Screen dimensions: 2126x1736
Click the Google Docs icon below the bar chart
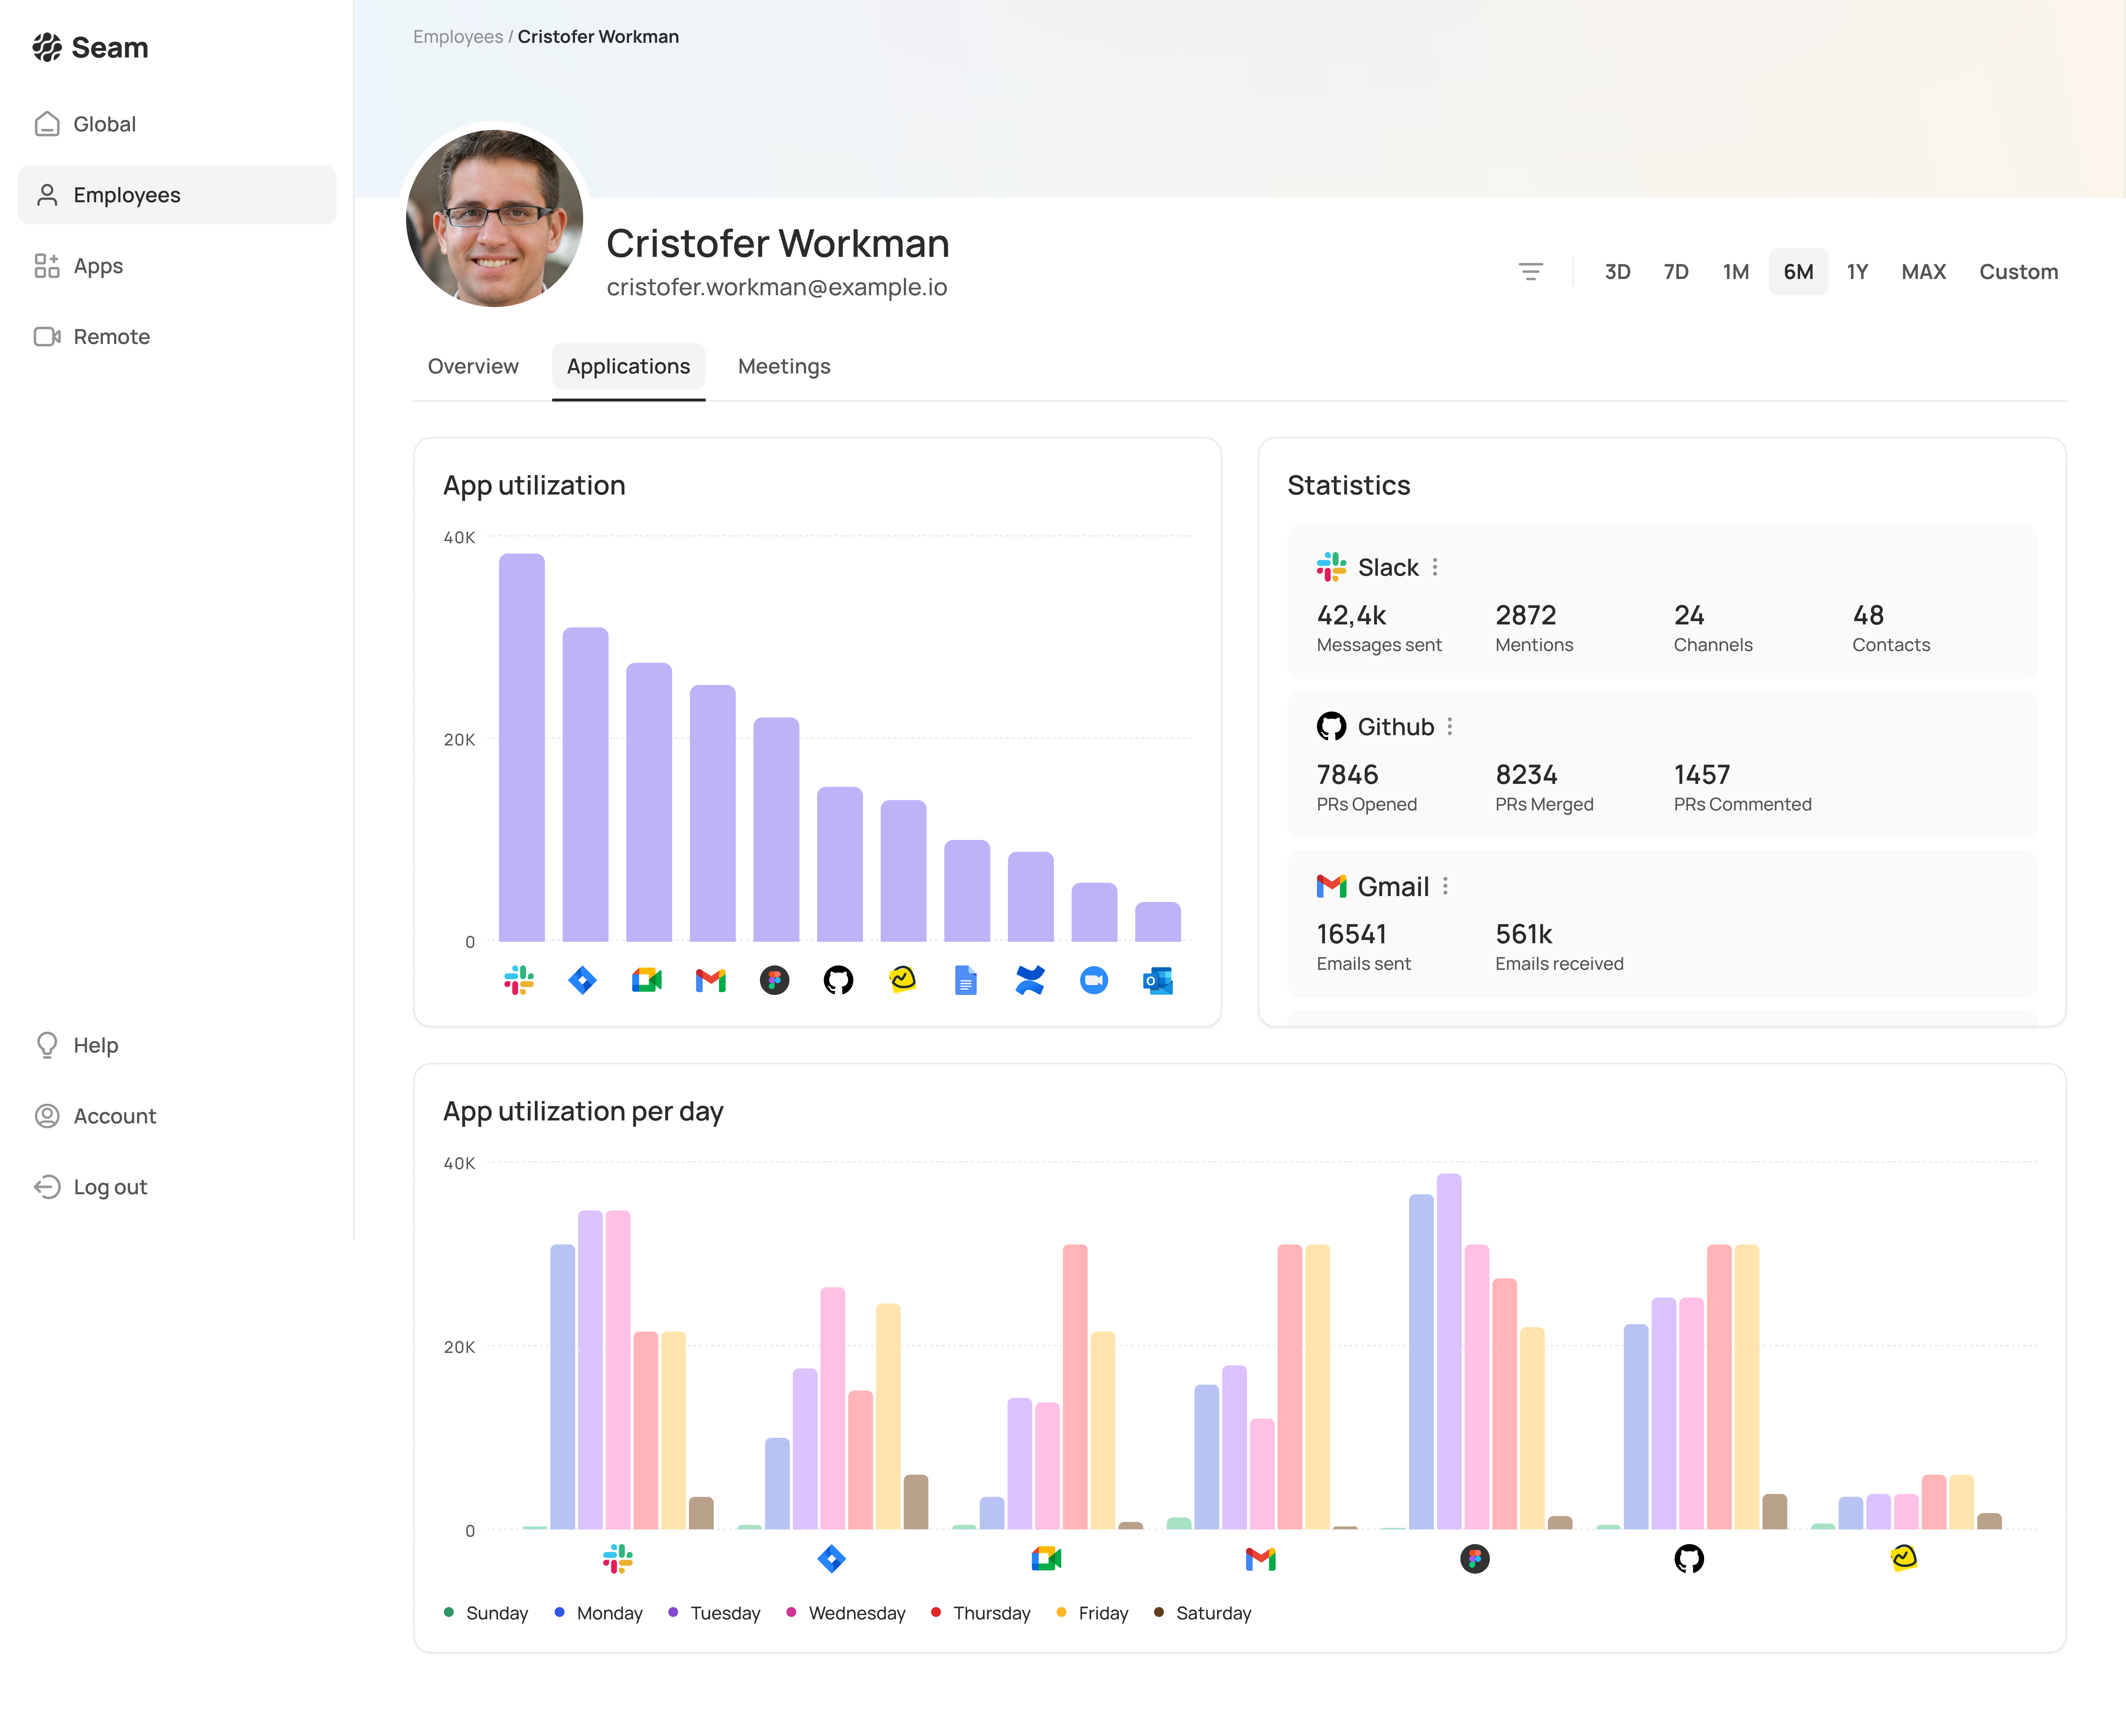pos(966,980)
